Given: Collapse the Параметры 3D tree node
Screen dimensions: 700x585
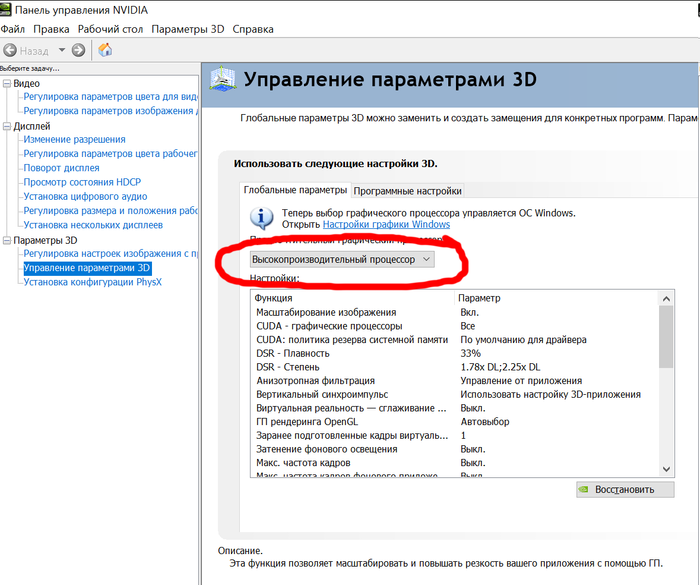Looking at the screenshot, I should (7, 241).
